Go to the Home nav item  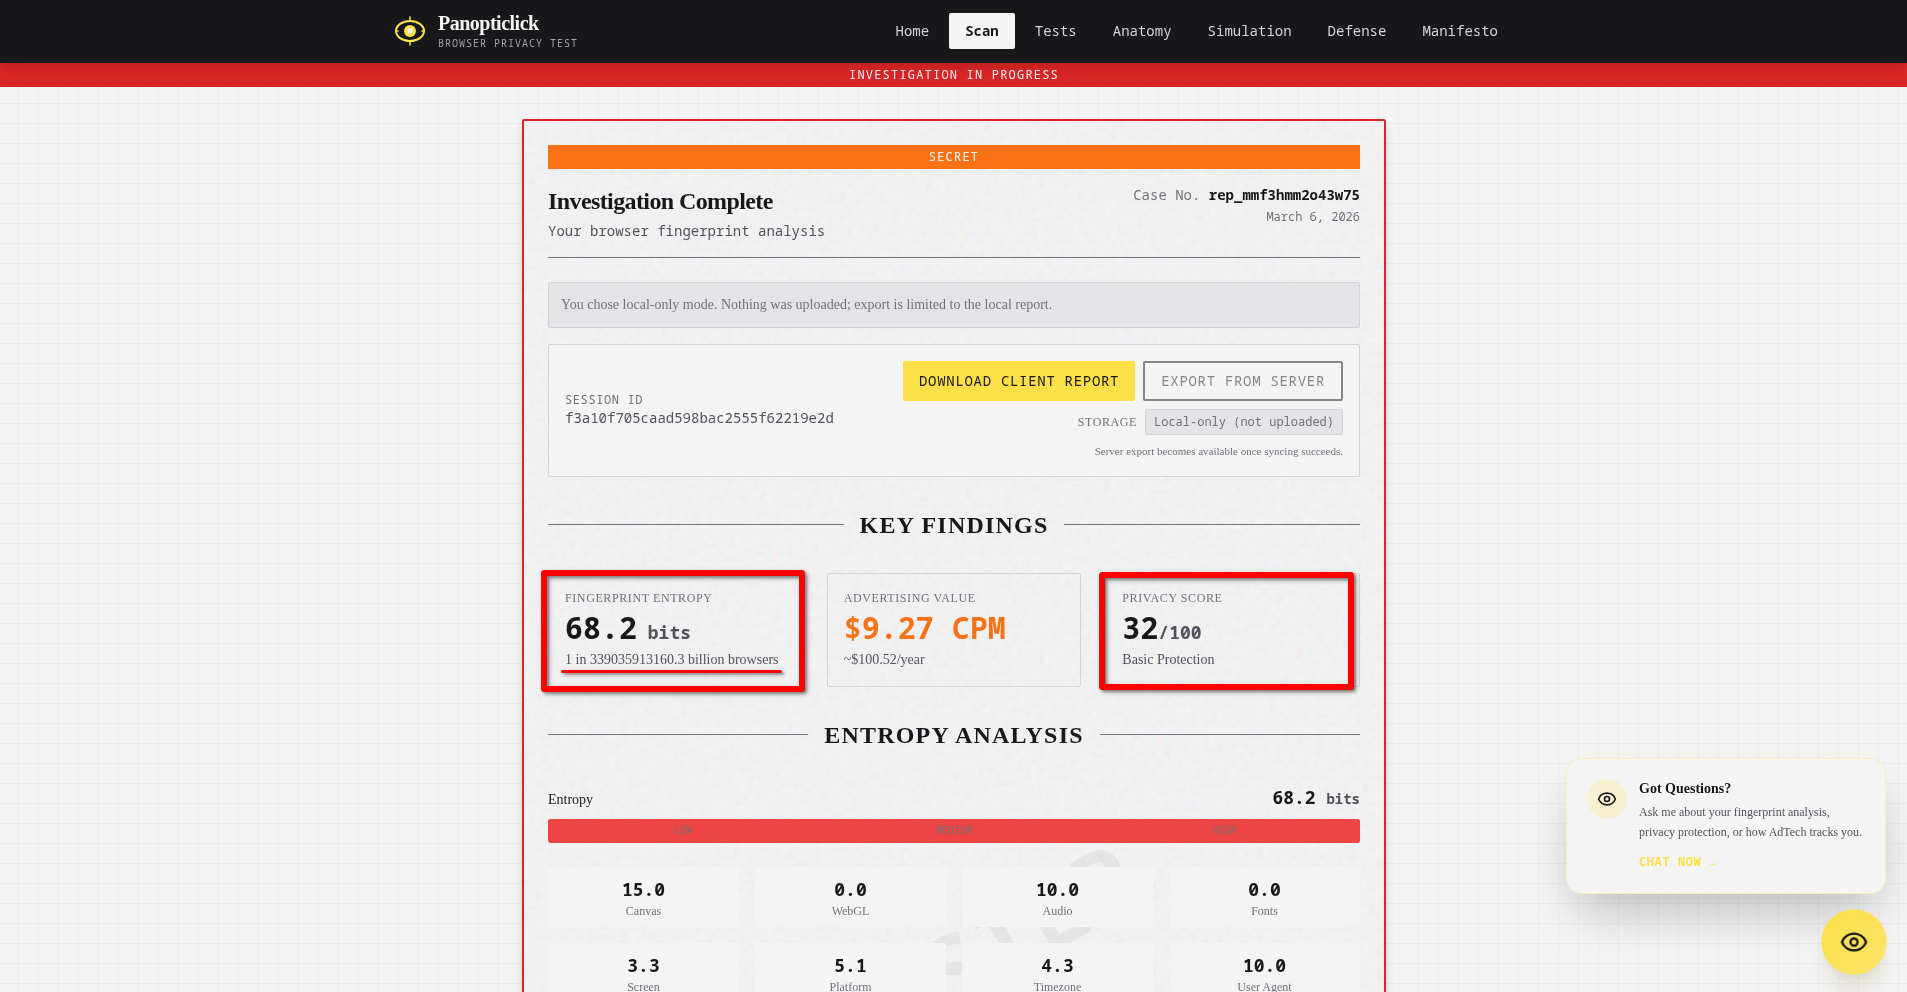coord(911,31)
